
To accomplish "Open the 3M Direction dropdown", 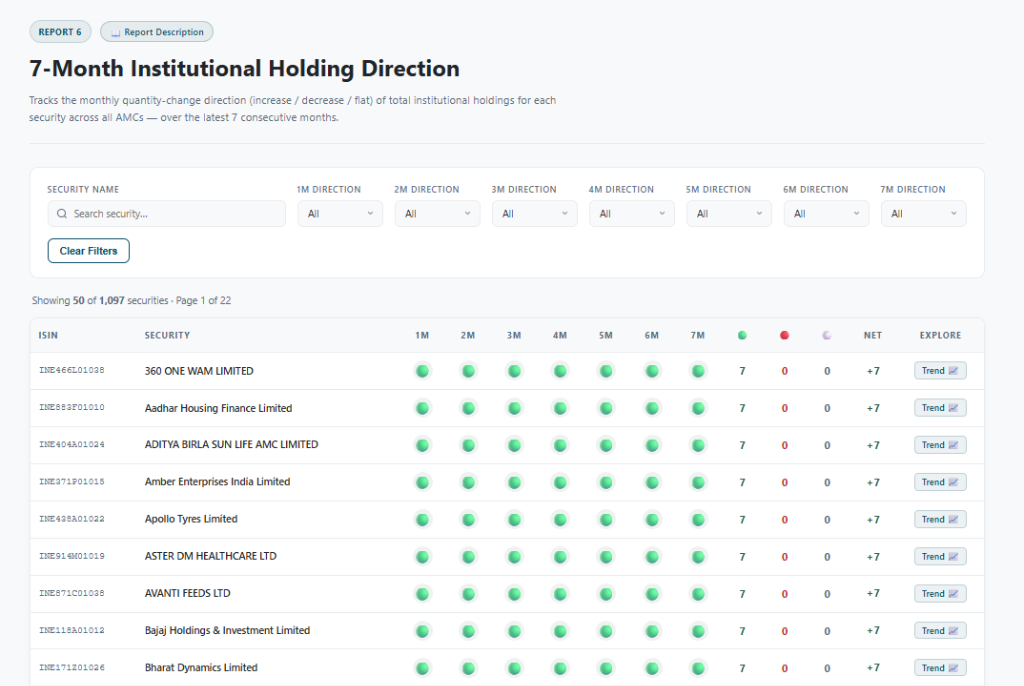I will pos(535,214).
